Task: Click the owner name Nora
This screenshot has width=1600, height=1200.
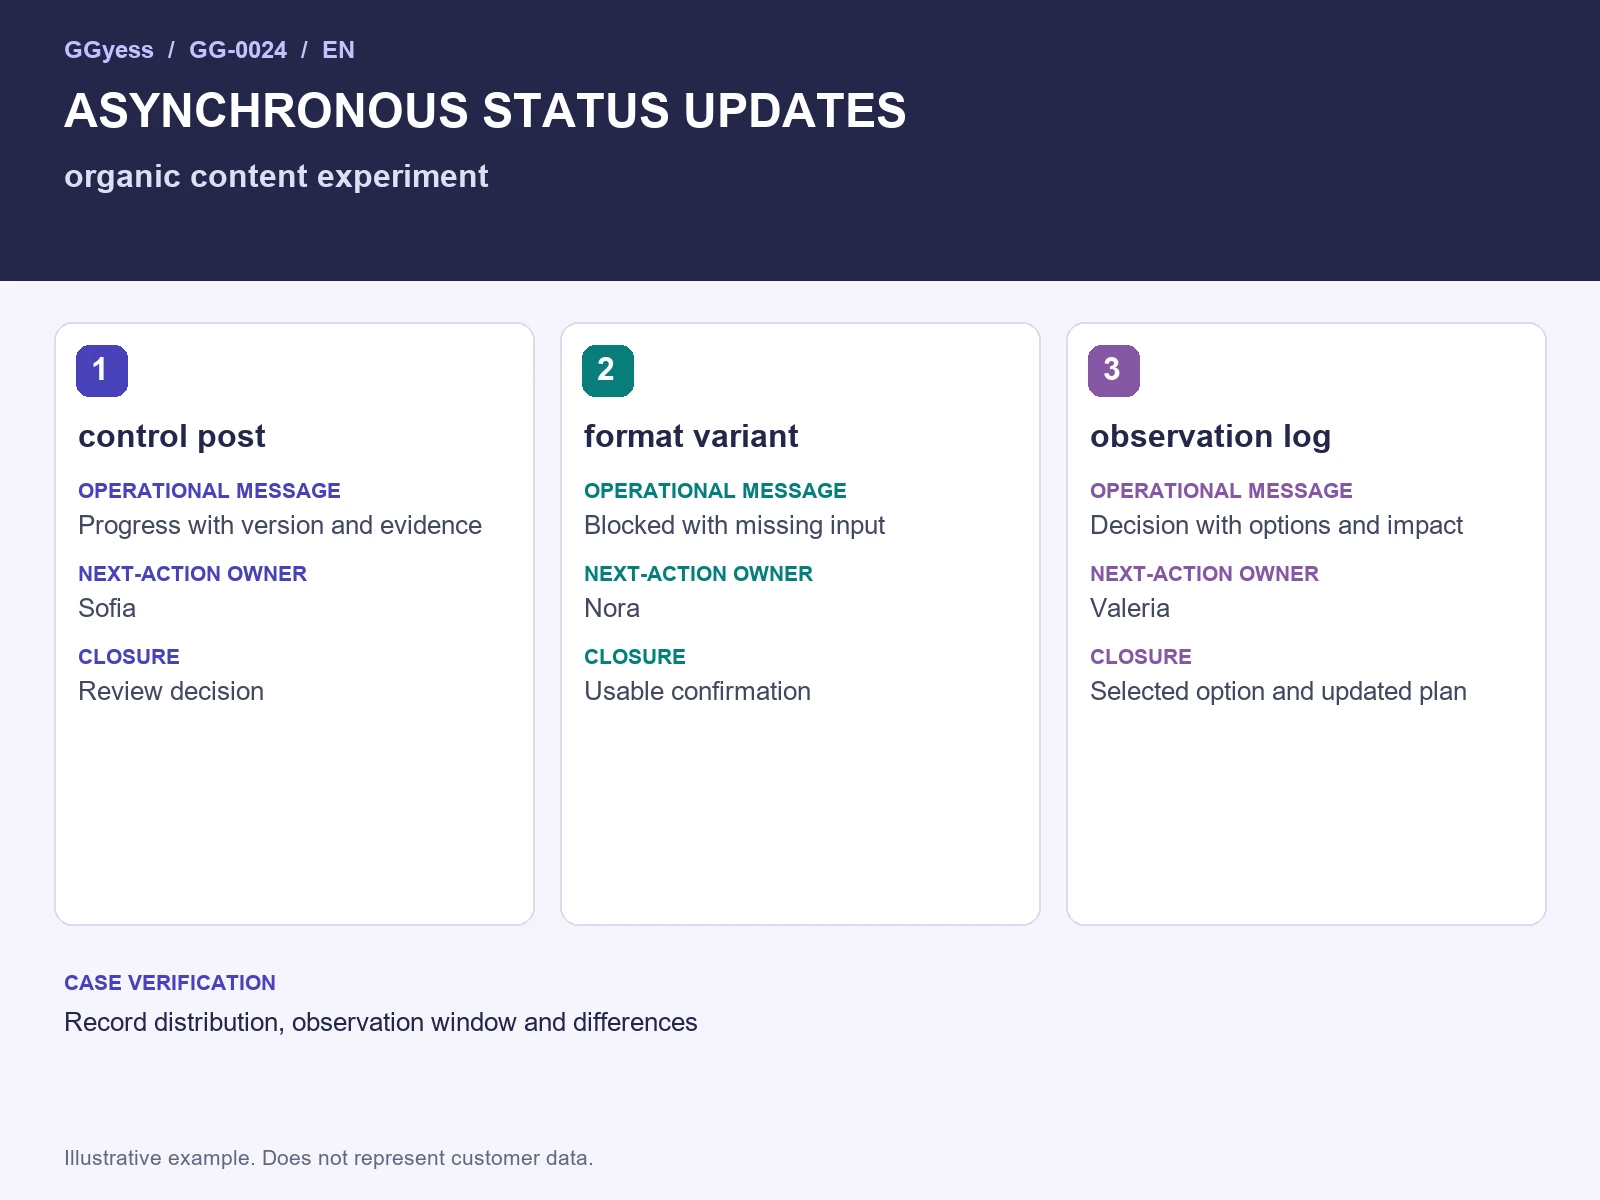Action: point(612,608)
